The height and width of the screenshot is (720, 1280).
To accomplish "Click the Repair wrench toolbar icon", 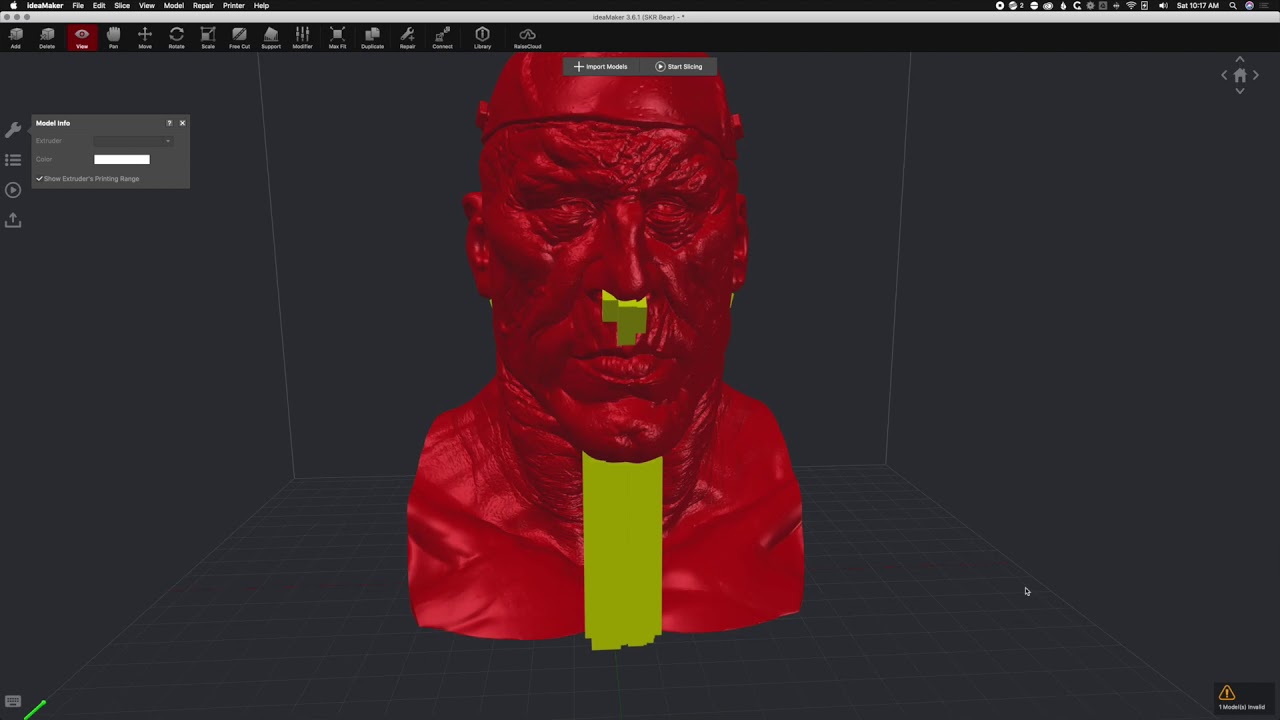I will click(407, 38).
